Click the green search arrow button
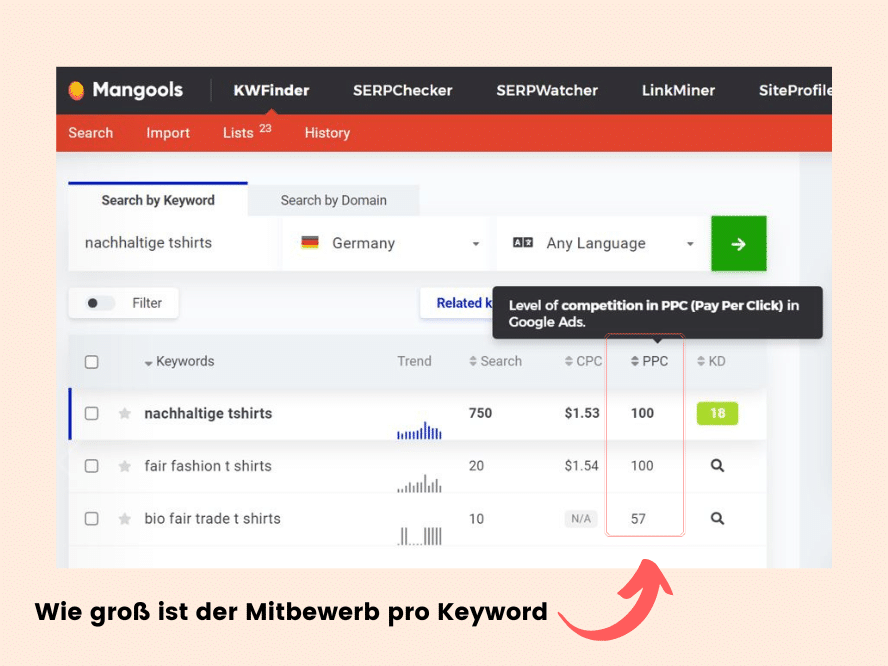 pyautogui.click(x=738, y=243)
